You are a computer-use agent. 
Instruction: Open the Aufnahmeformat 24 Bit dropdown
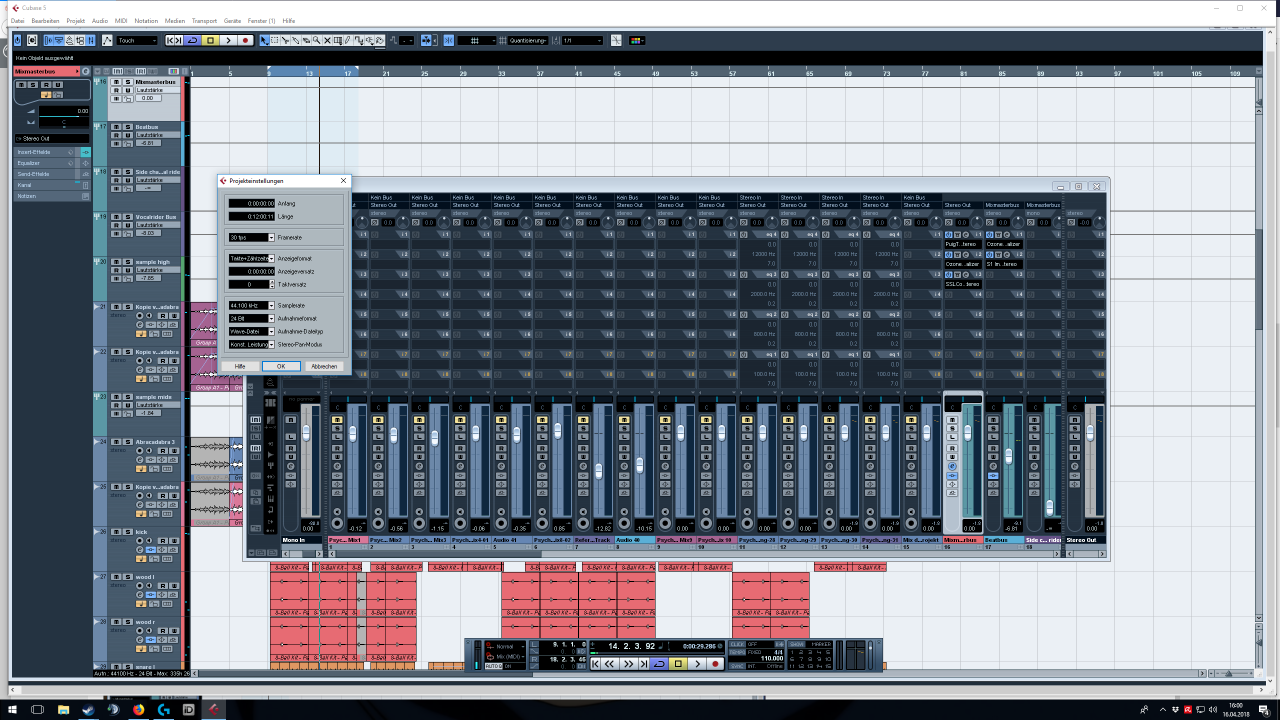click(252, 318)
